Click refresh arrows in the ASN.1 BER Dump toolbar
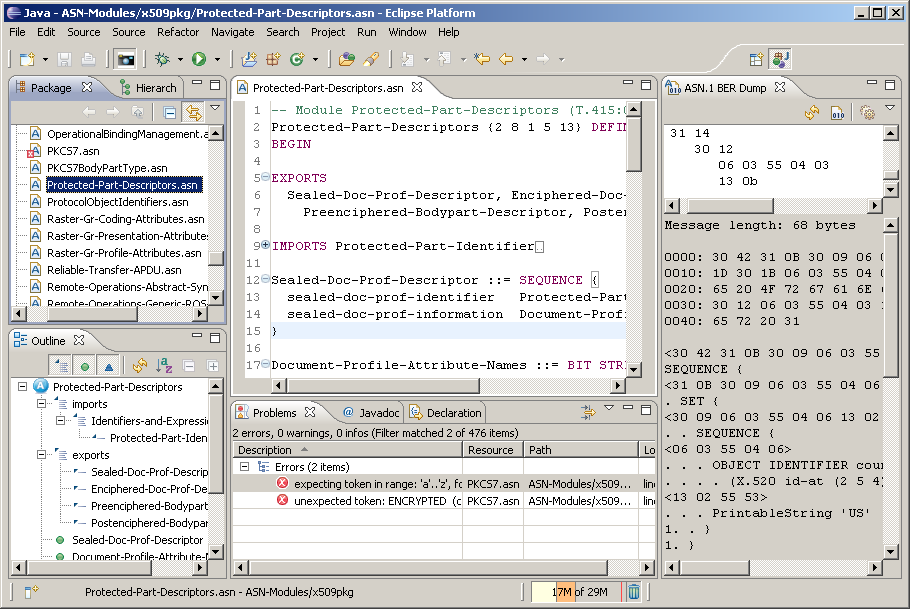The image size is (910, 609). [812, 113]
